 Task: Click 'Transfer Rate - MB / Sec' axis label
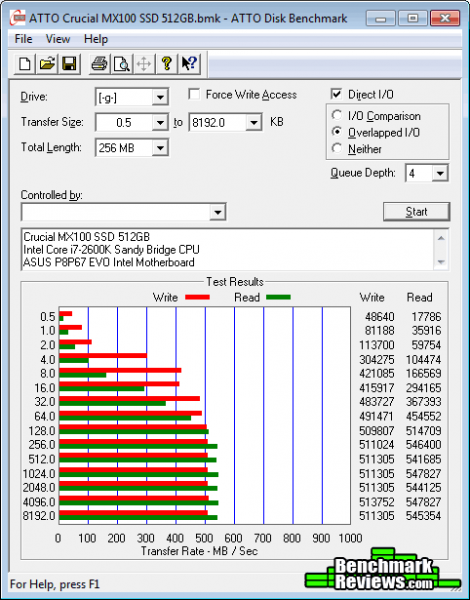(199, 551)
